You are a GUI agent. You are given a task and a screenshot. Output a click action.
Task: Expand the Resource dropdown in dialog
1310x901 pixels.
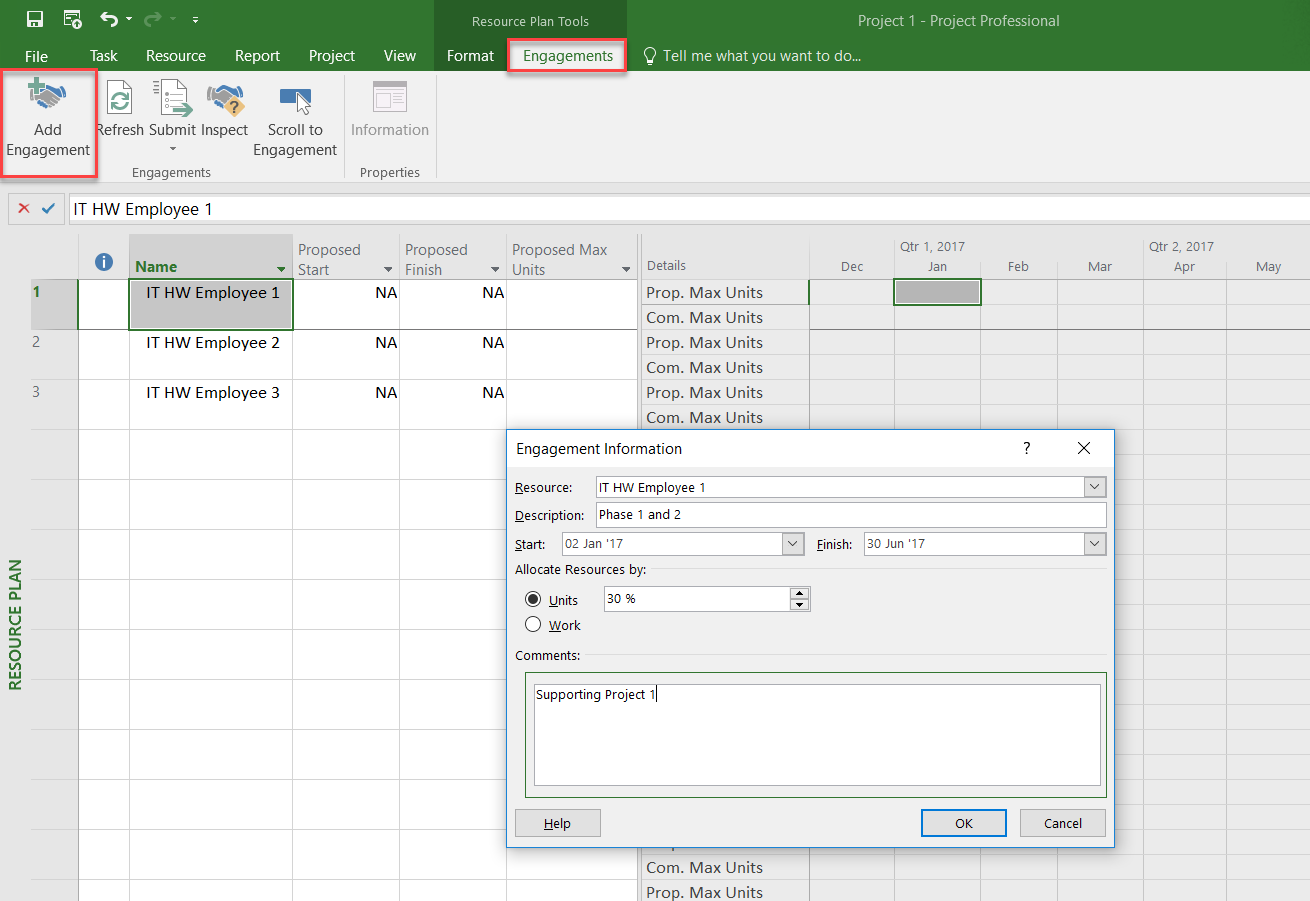click(x=1095, y=487)
